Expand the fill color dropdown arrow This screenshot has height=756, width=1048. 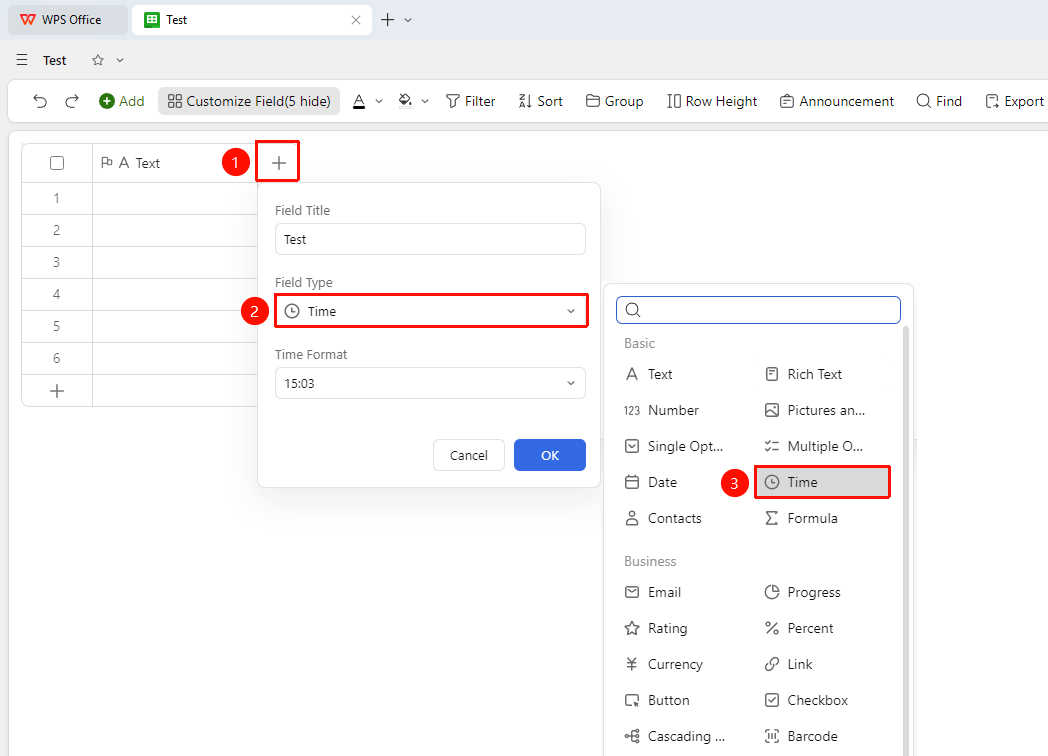coord(425,102)
